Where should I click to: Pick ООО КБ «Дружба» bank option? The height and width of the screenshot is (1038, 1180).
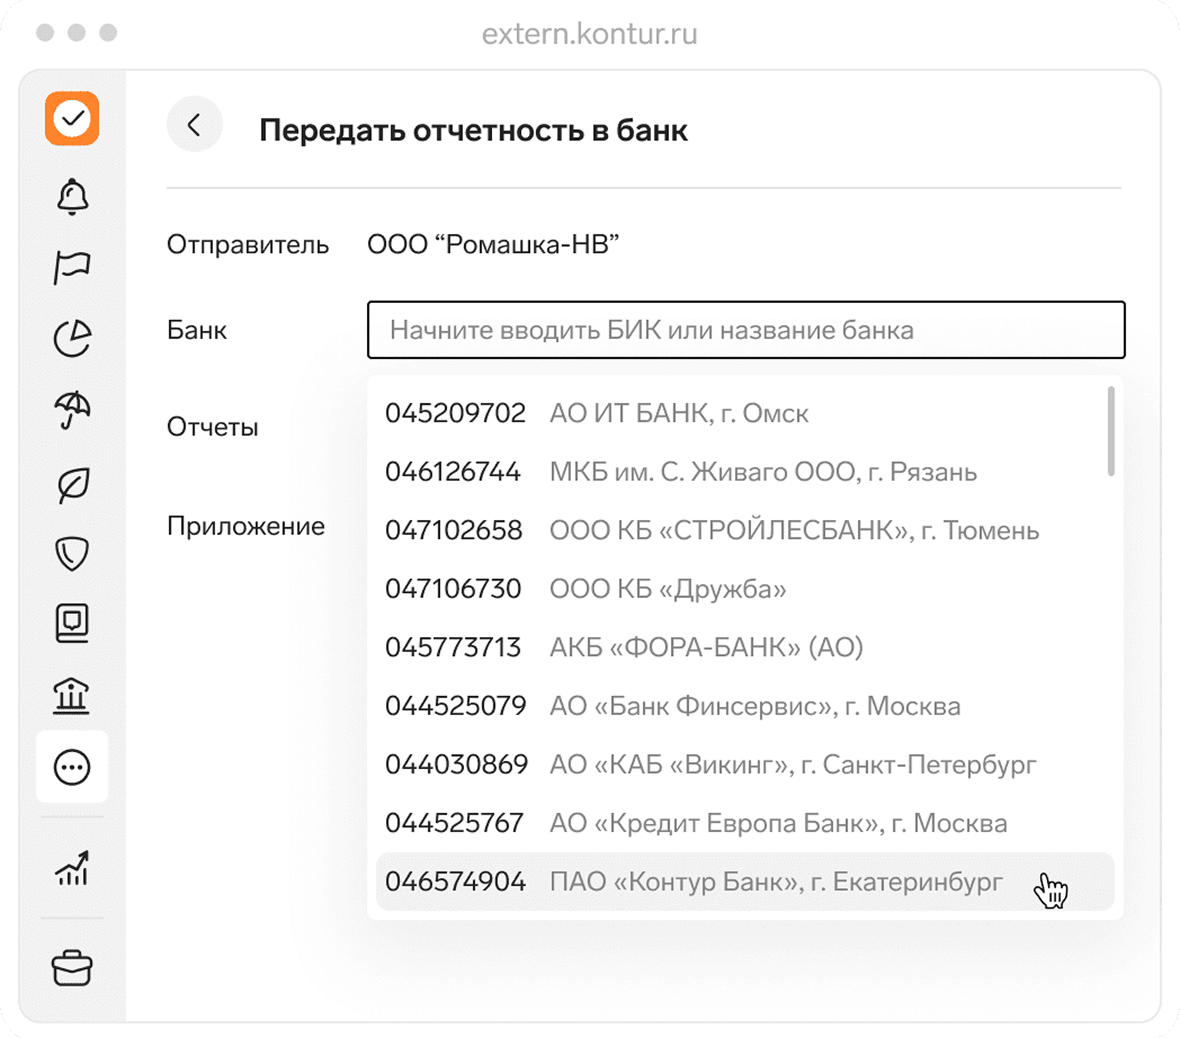667,589
